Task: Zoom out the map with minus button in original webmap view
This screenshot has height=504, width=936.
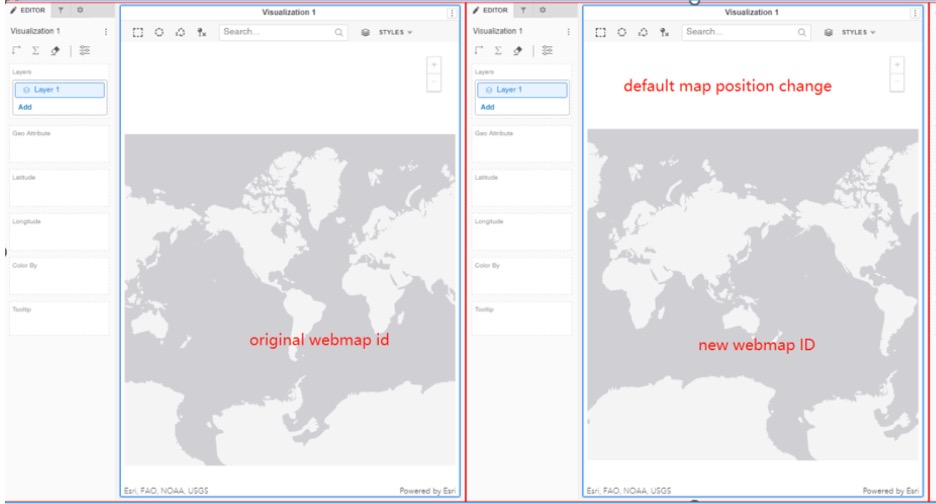Action: (x=433, y=83)
